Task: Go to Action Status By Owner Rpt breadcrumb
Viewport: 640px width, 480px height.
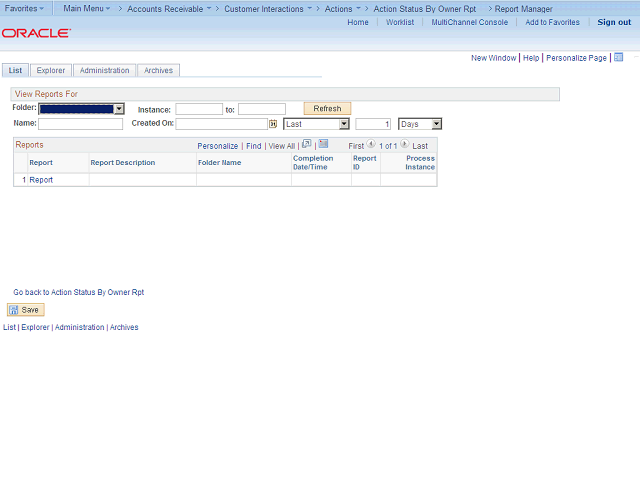Action: point(424,9)
